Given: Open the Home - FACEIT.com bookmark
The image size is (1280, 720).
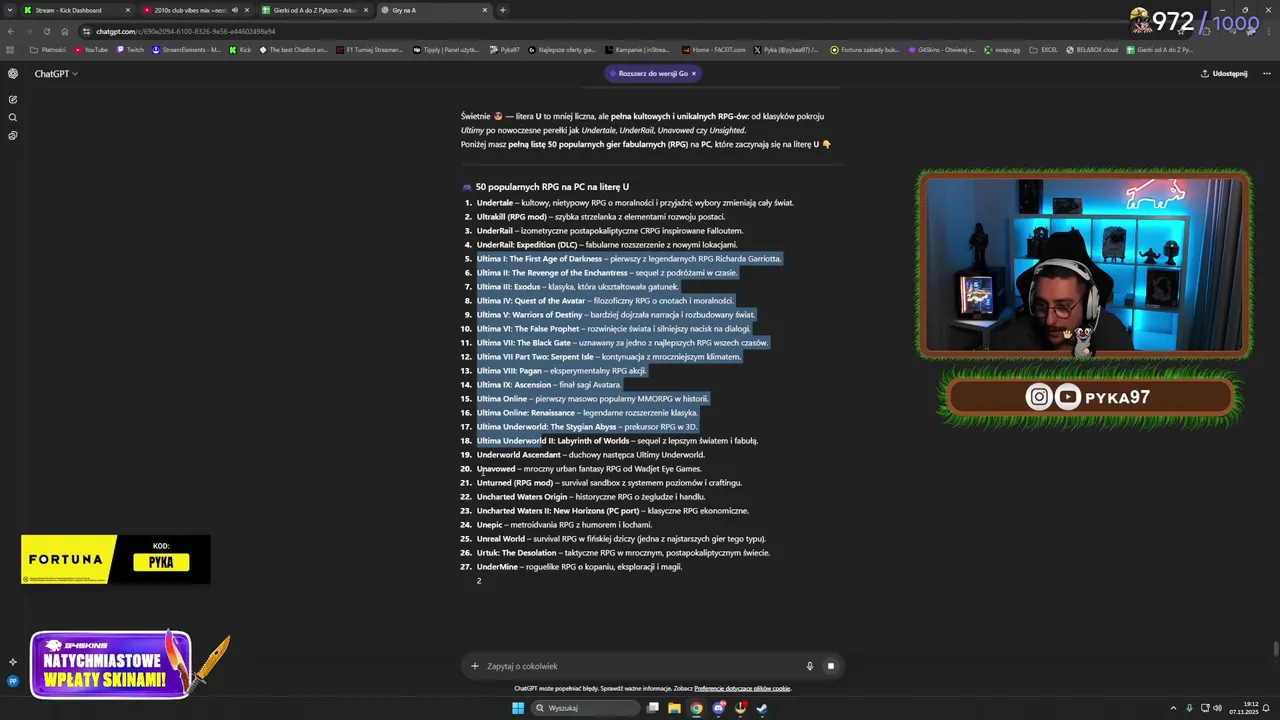Looking at the screenshot, I should [x=713, y=49].
